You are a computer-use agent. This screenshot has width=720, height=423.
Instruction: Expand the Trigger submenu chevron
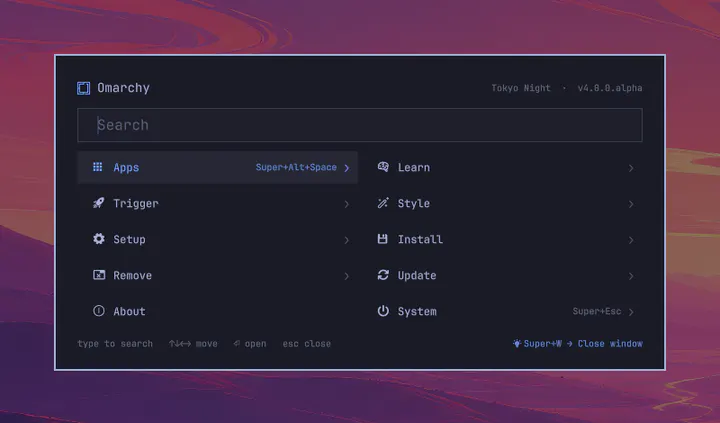[347, 204]
